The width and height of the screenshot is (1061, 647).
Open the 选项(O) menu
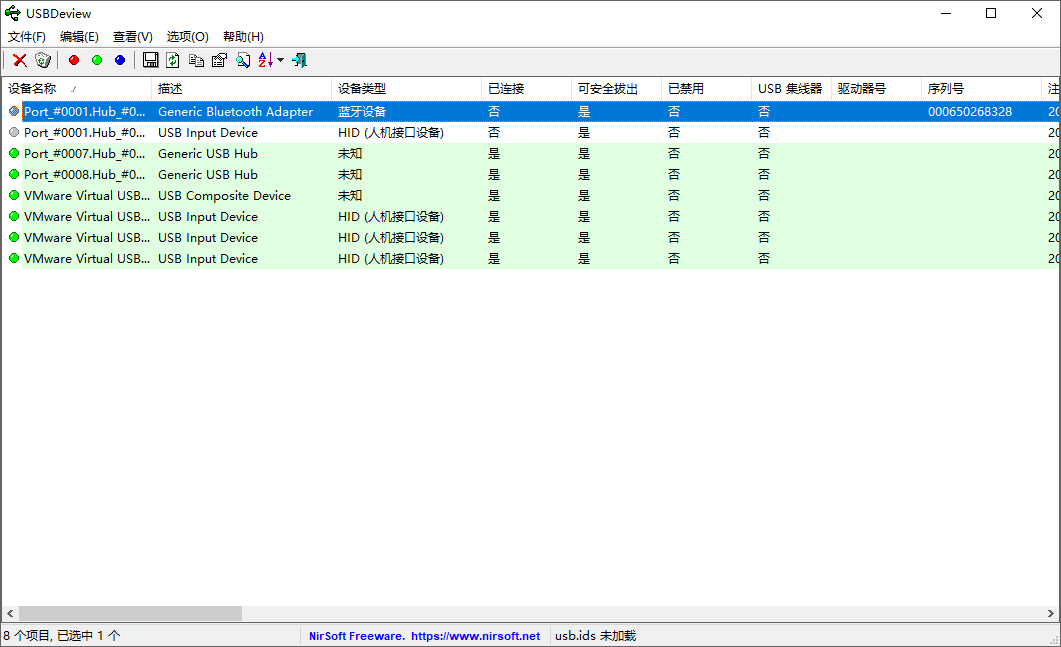[x=187, y=37]
